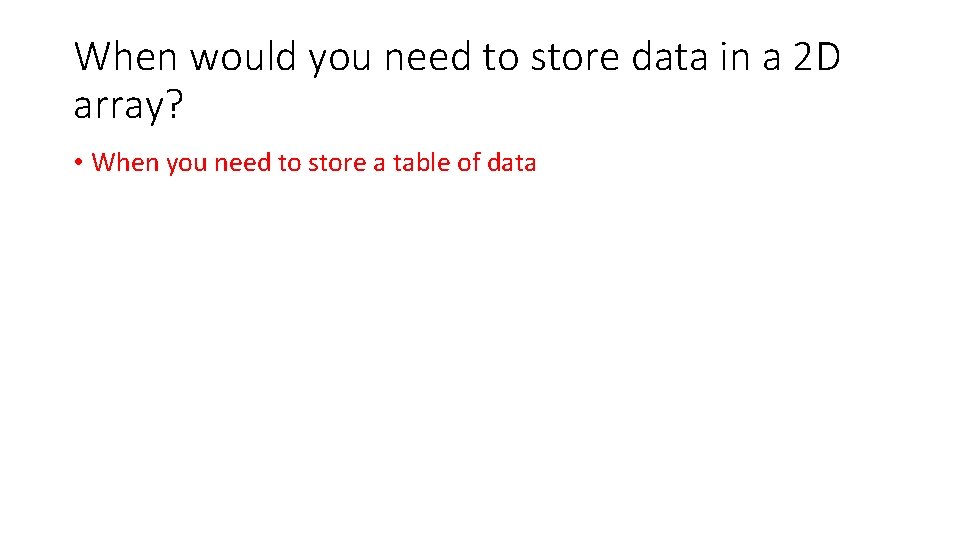
Task: Click the empty white slide body area
Action: 480,355
